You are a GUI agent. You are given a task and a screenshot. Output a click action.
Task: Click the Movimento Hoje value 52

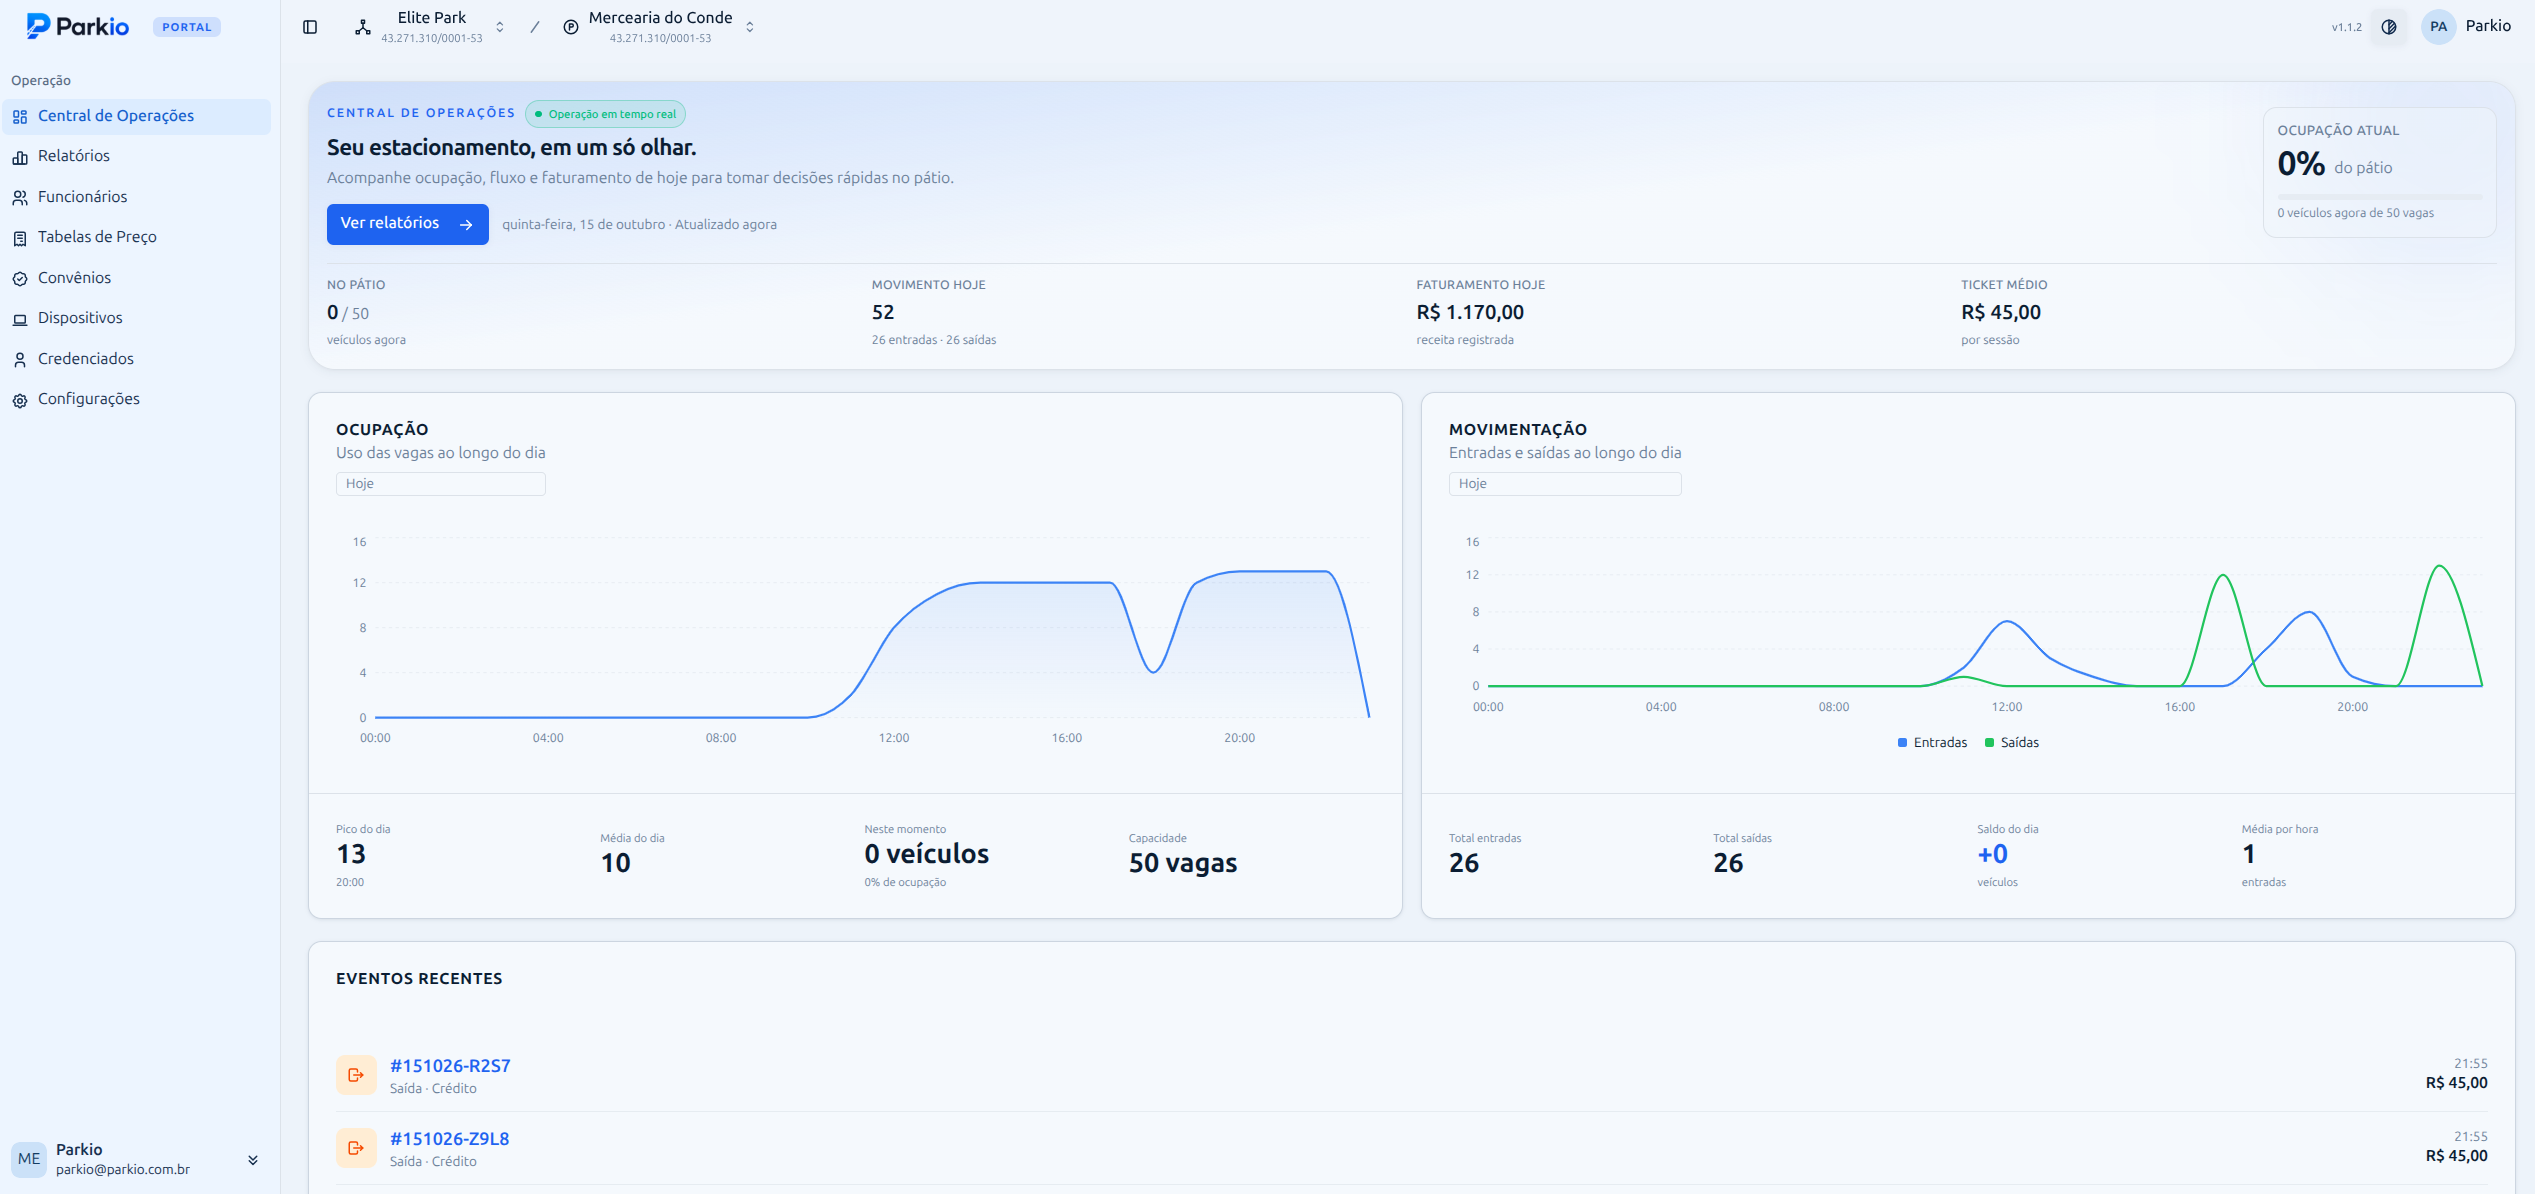coord(883,313)
